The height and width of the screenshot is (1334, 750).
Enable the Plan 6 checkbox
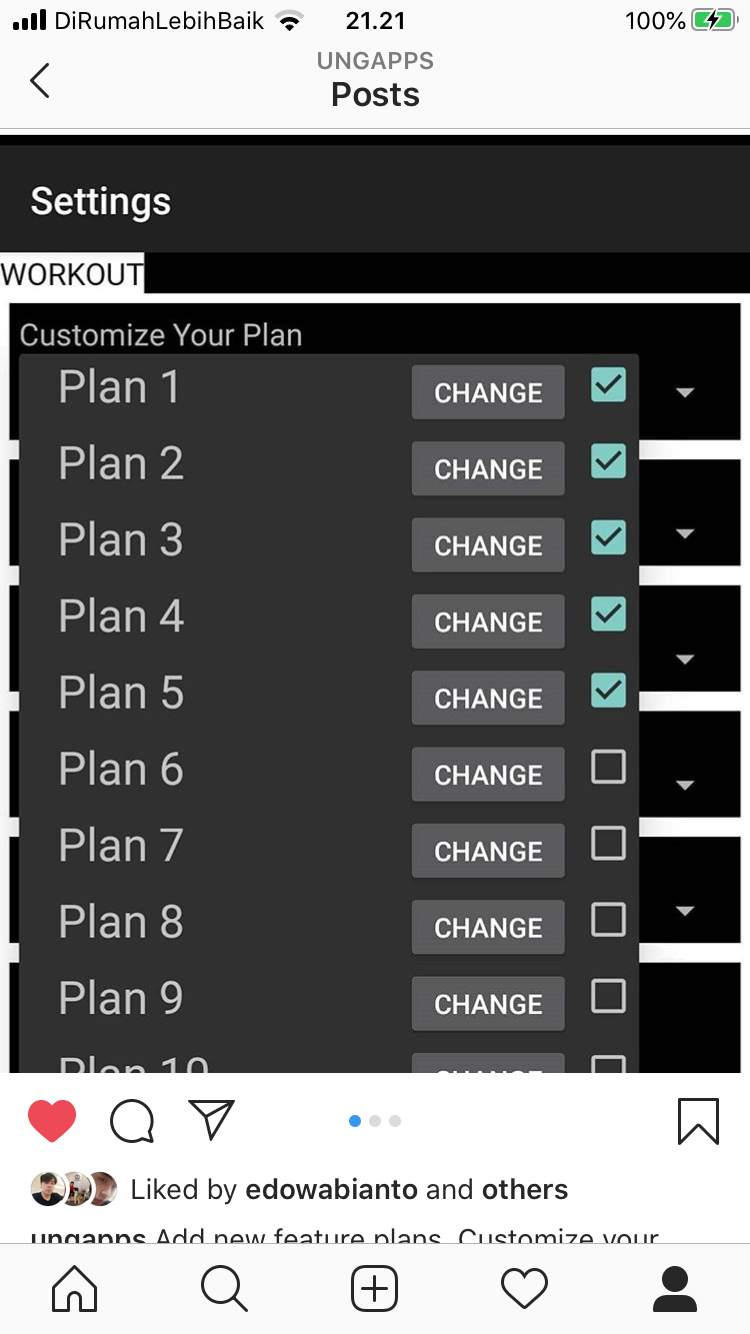[x=607, y=766]
